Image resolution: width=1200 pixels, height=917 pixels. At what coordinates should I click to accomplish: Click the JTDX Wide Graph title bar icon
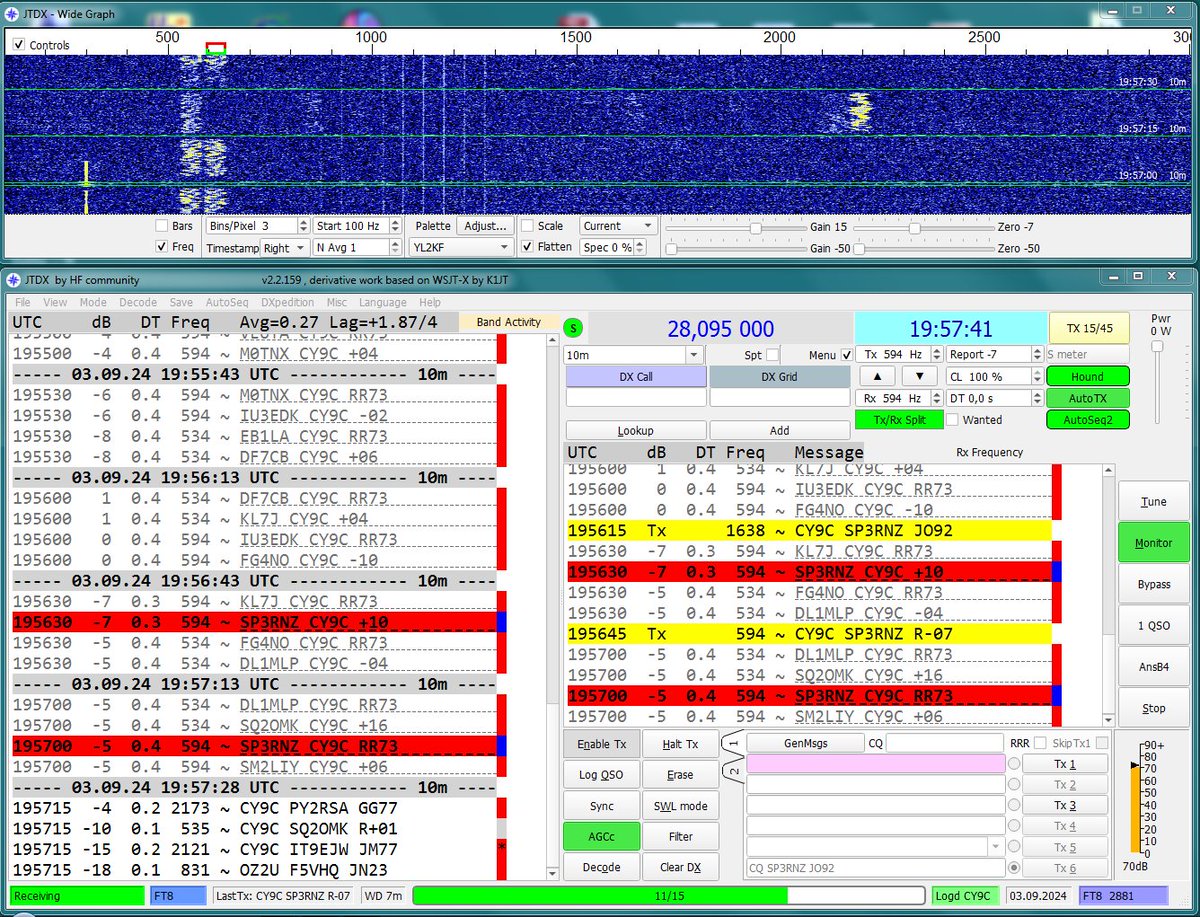[12, 13]
